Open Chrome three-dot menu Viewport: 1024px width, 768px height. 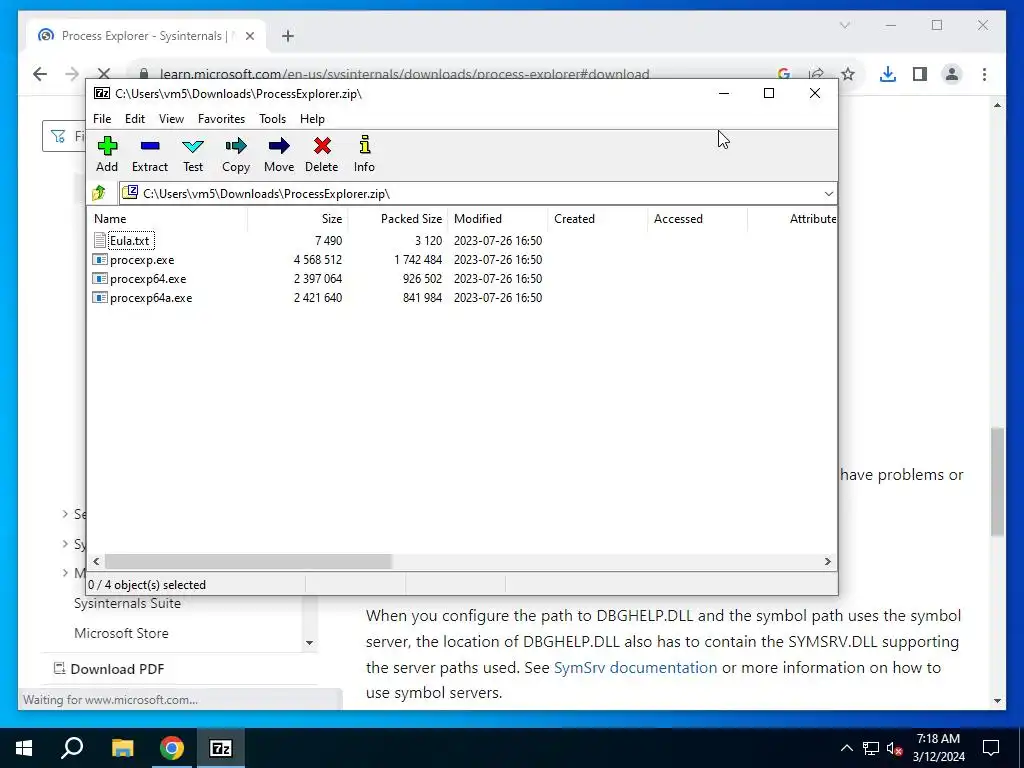coord(984,74)
